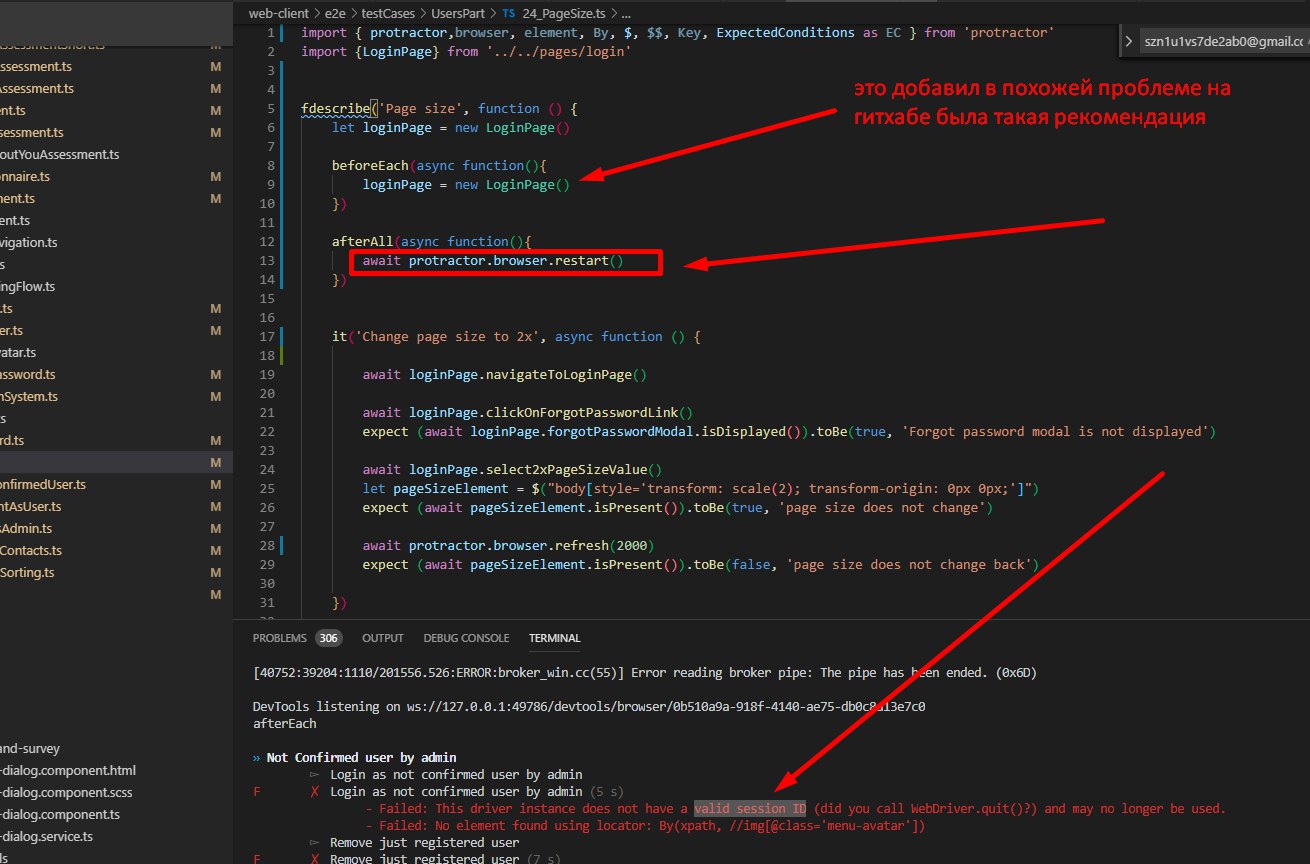This screenshot has height=864, width=1310.
Task: Click the fdescribe keyword in the code
Action: pyautogui.click(x=335, y=108)
